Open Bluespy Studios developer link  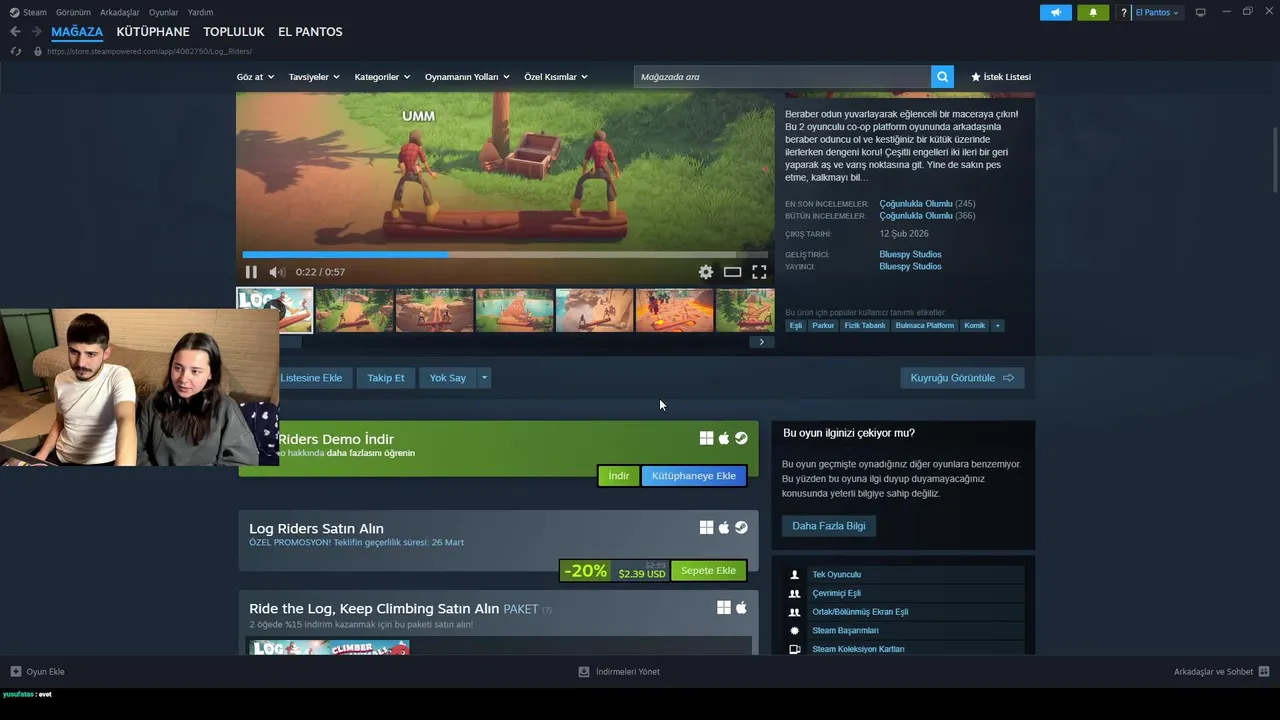pyautogui.click(x=910, y=254)
